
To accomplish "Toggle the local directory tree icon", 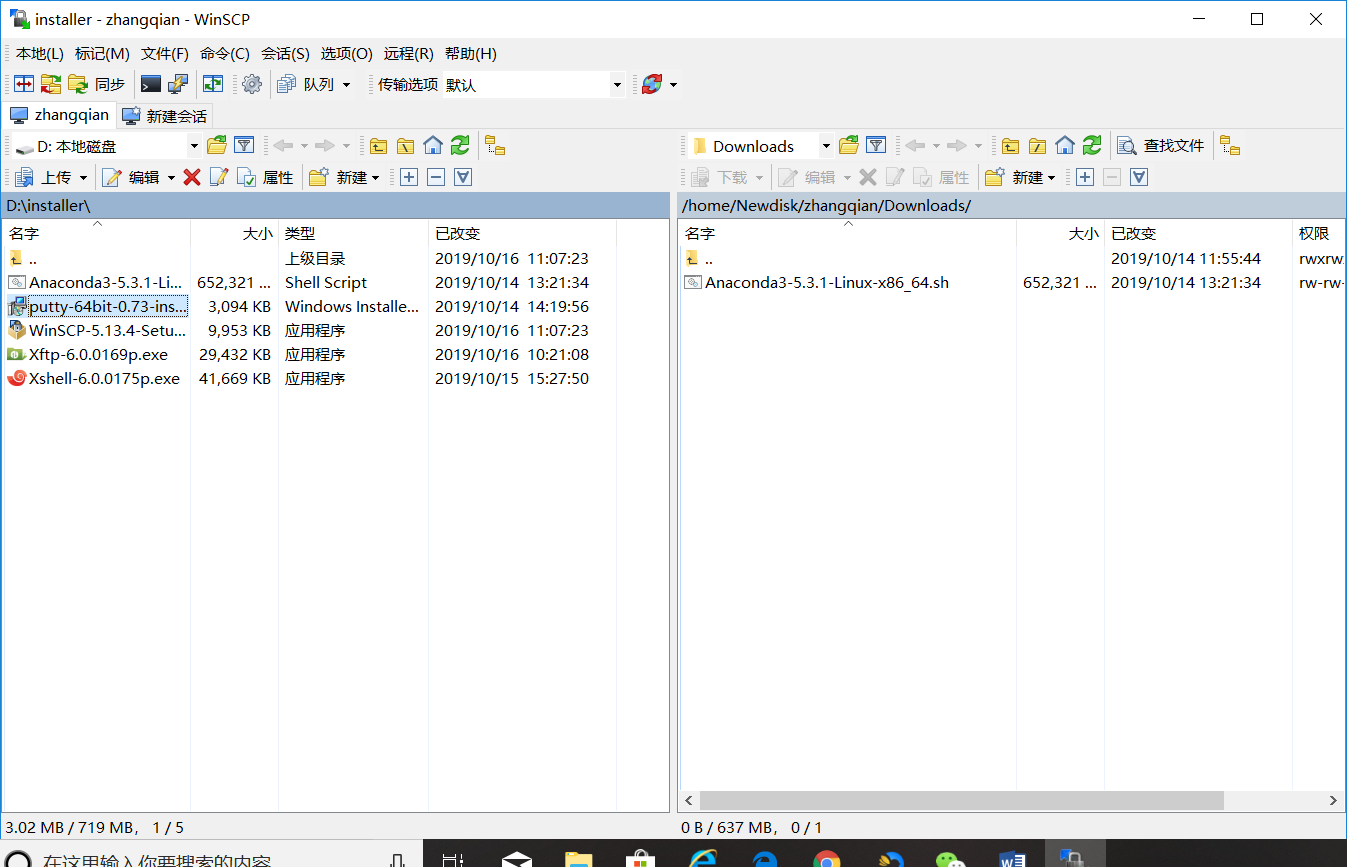I will [495, 146].
